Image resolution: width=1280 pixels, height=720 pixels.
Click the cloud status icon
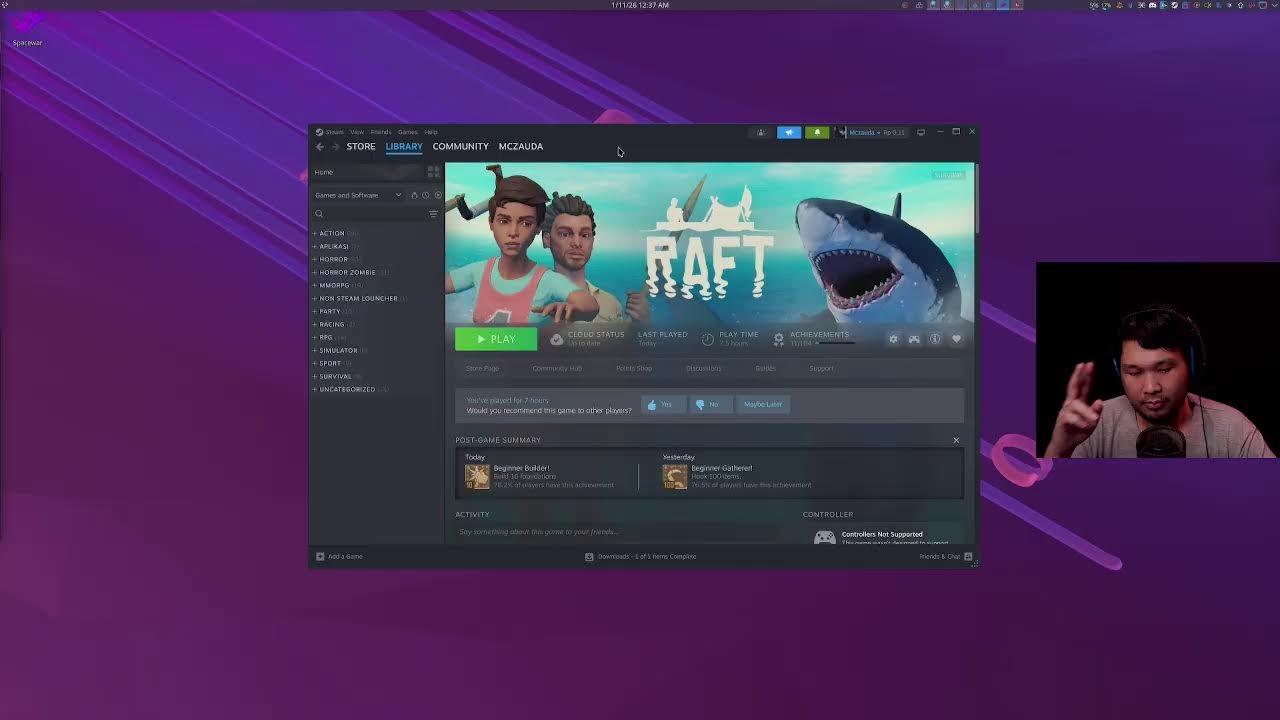pos(557,339)
